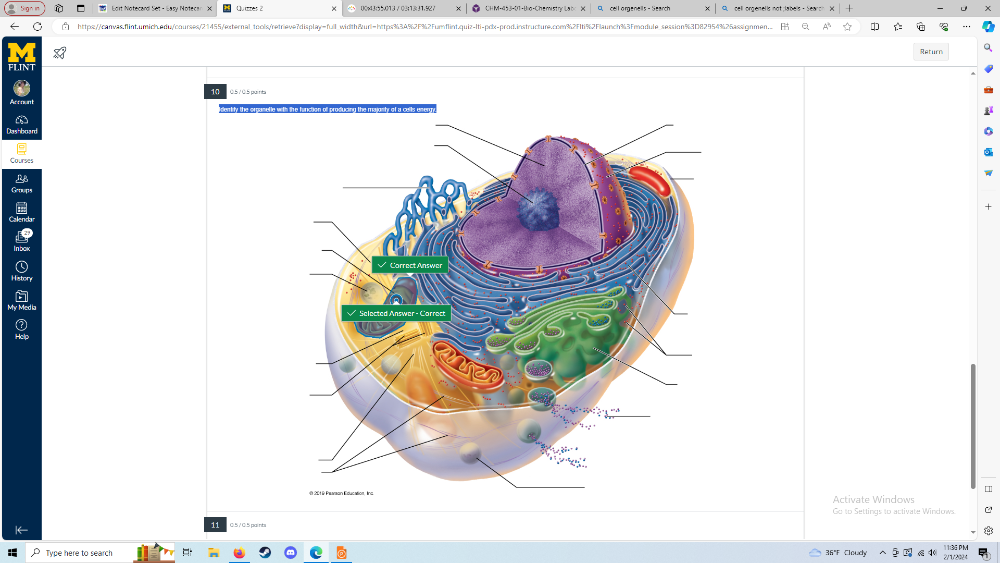Open the Account profile avatar
The width and height of the screenshot is (1000, 563).
(21, 90)
